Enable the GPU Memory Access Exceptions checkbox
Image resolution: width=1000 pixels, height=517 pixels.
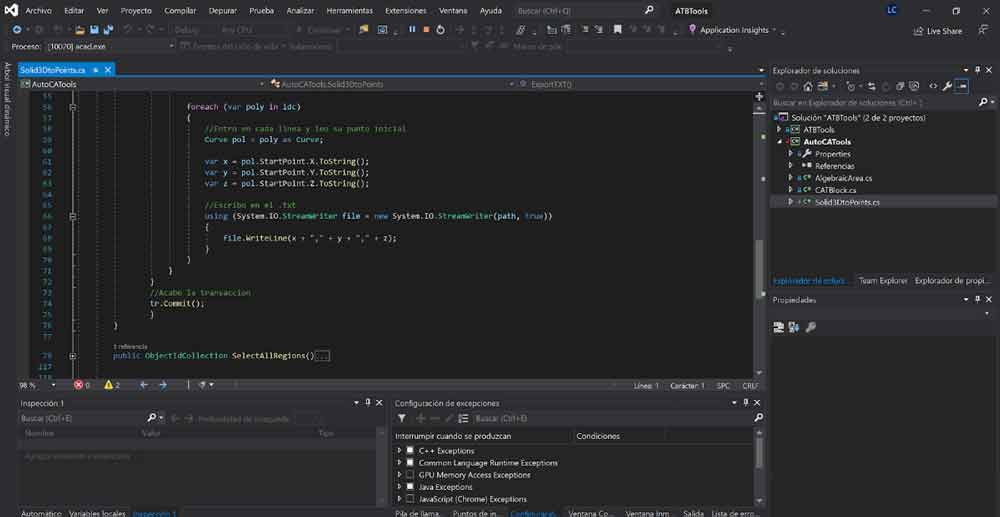[410, 475]
